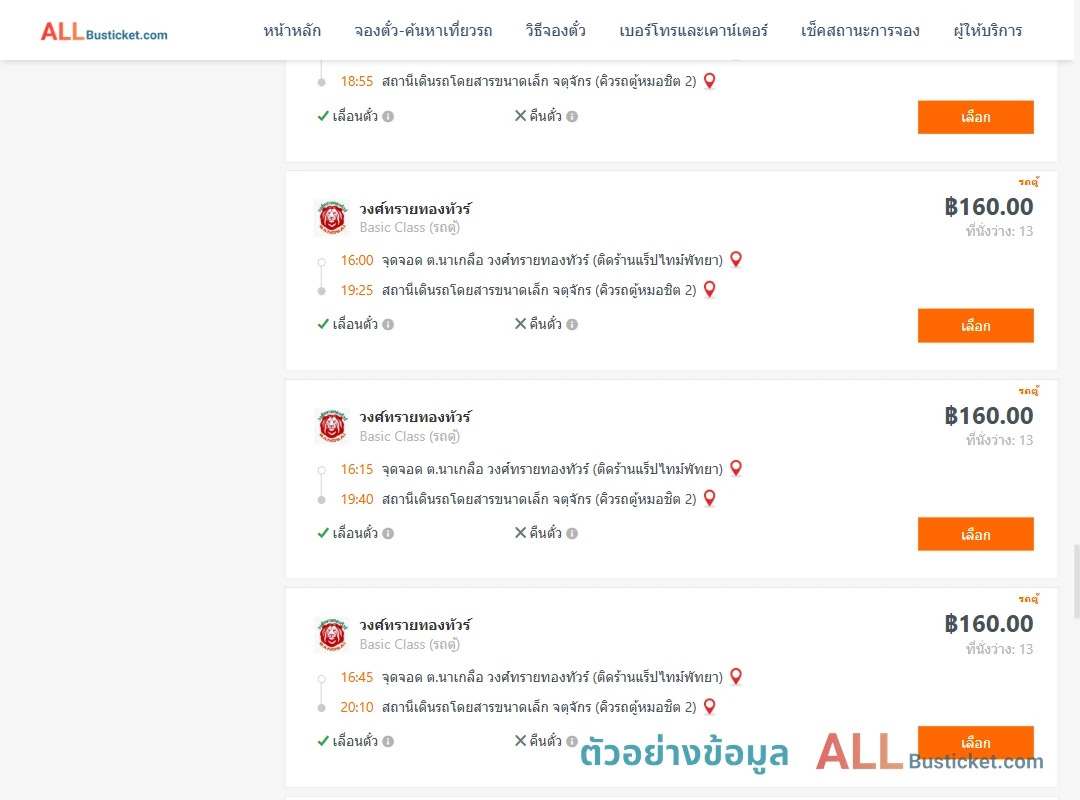Viewport: 1080px width, 800px height.
Task: Click คืนตั๋ว label in 16:15 trip card
Action: [x=546, y=533]
